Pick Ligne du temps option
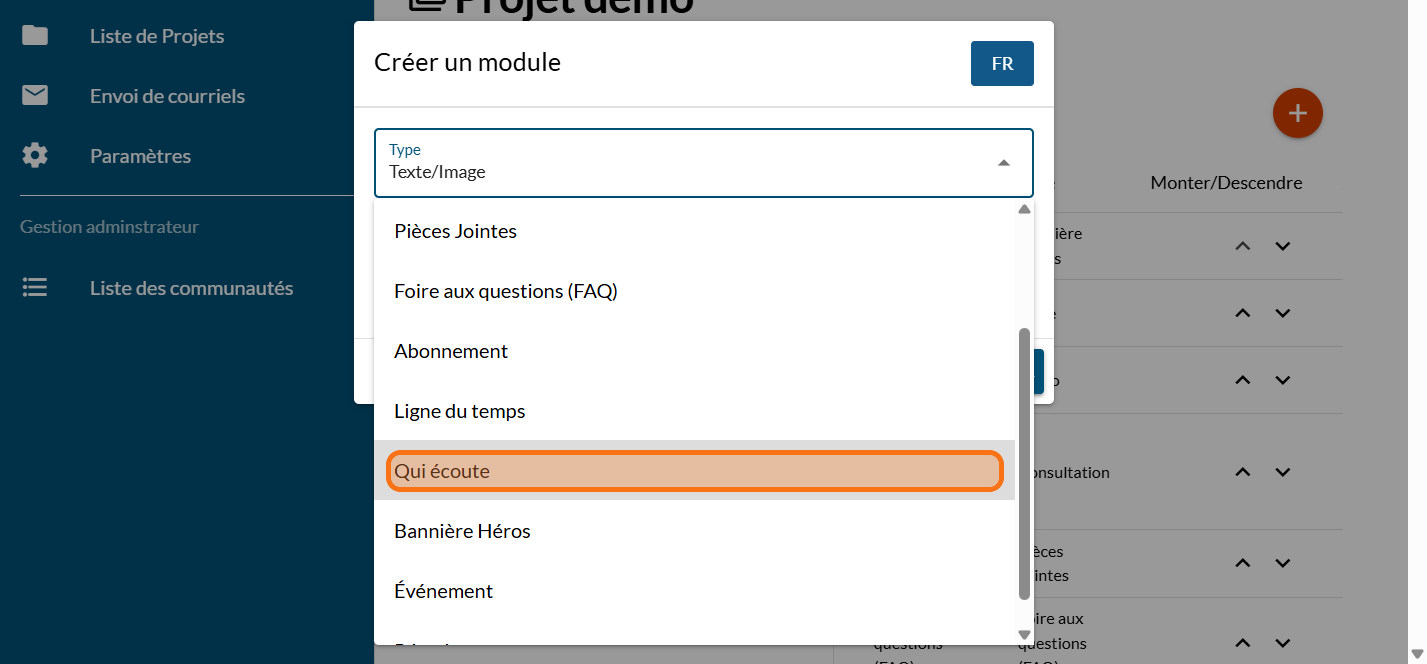 click(460, 411)
